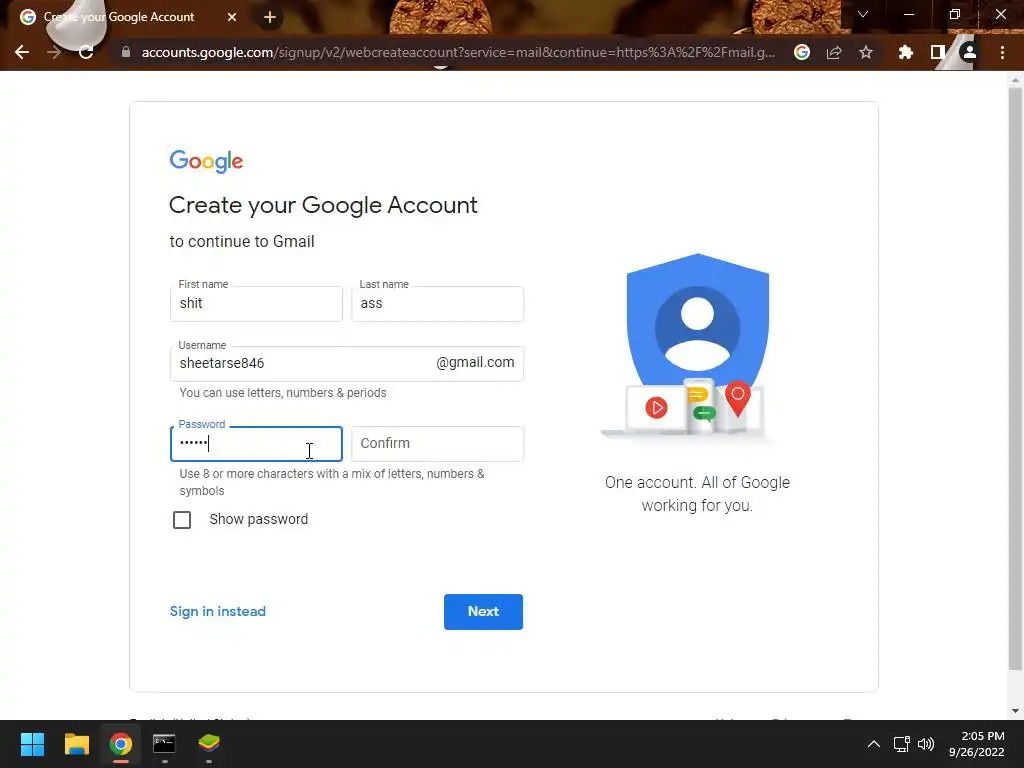Open the tab search chevron
1024x768 pixels.
pos(863,14)
